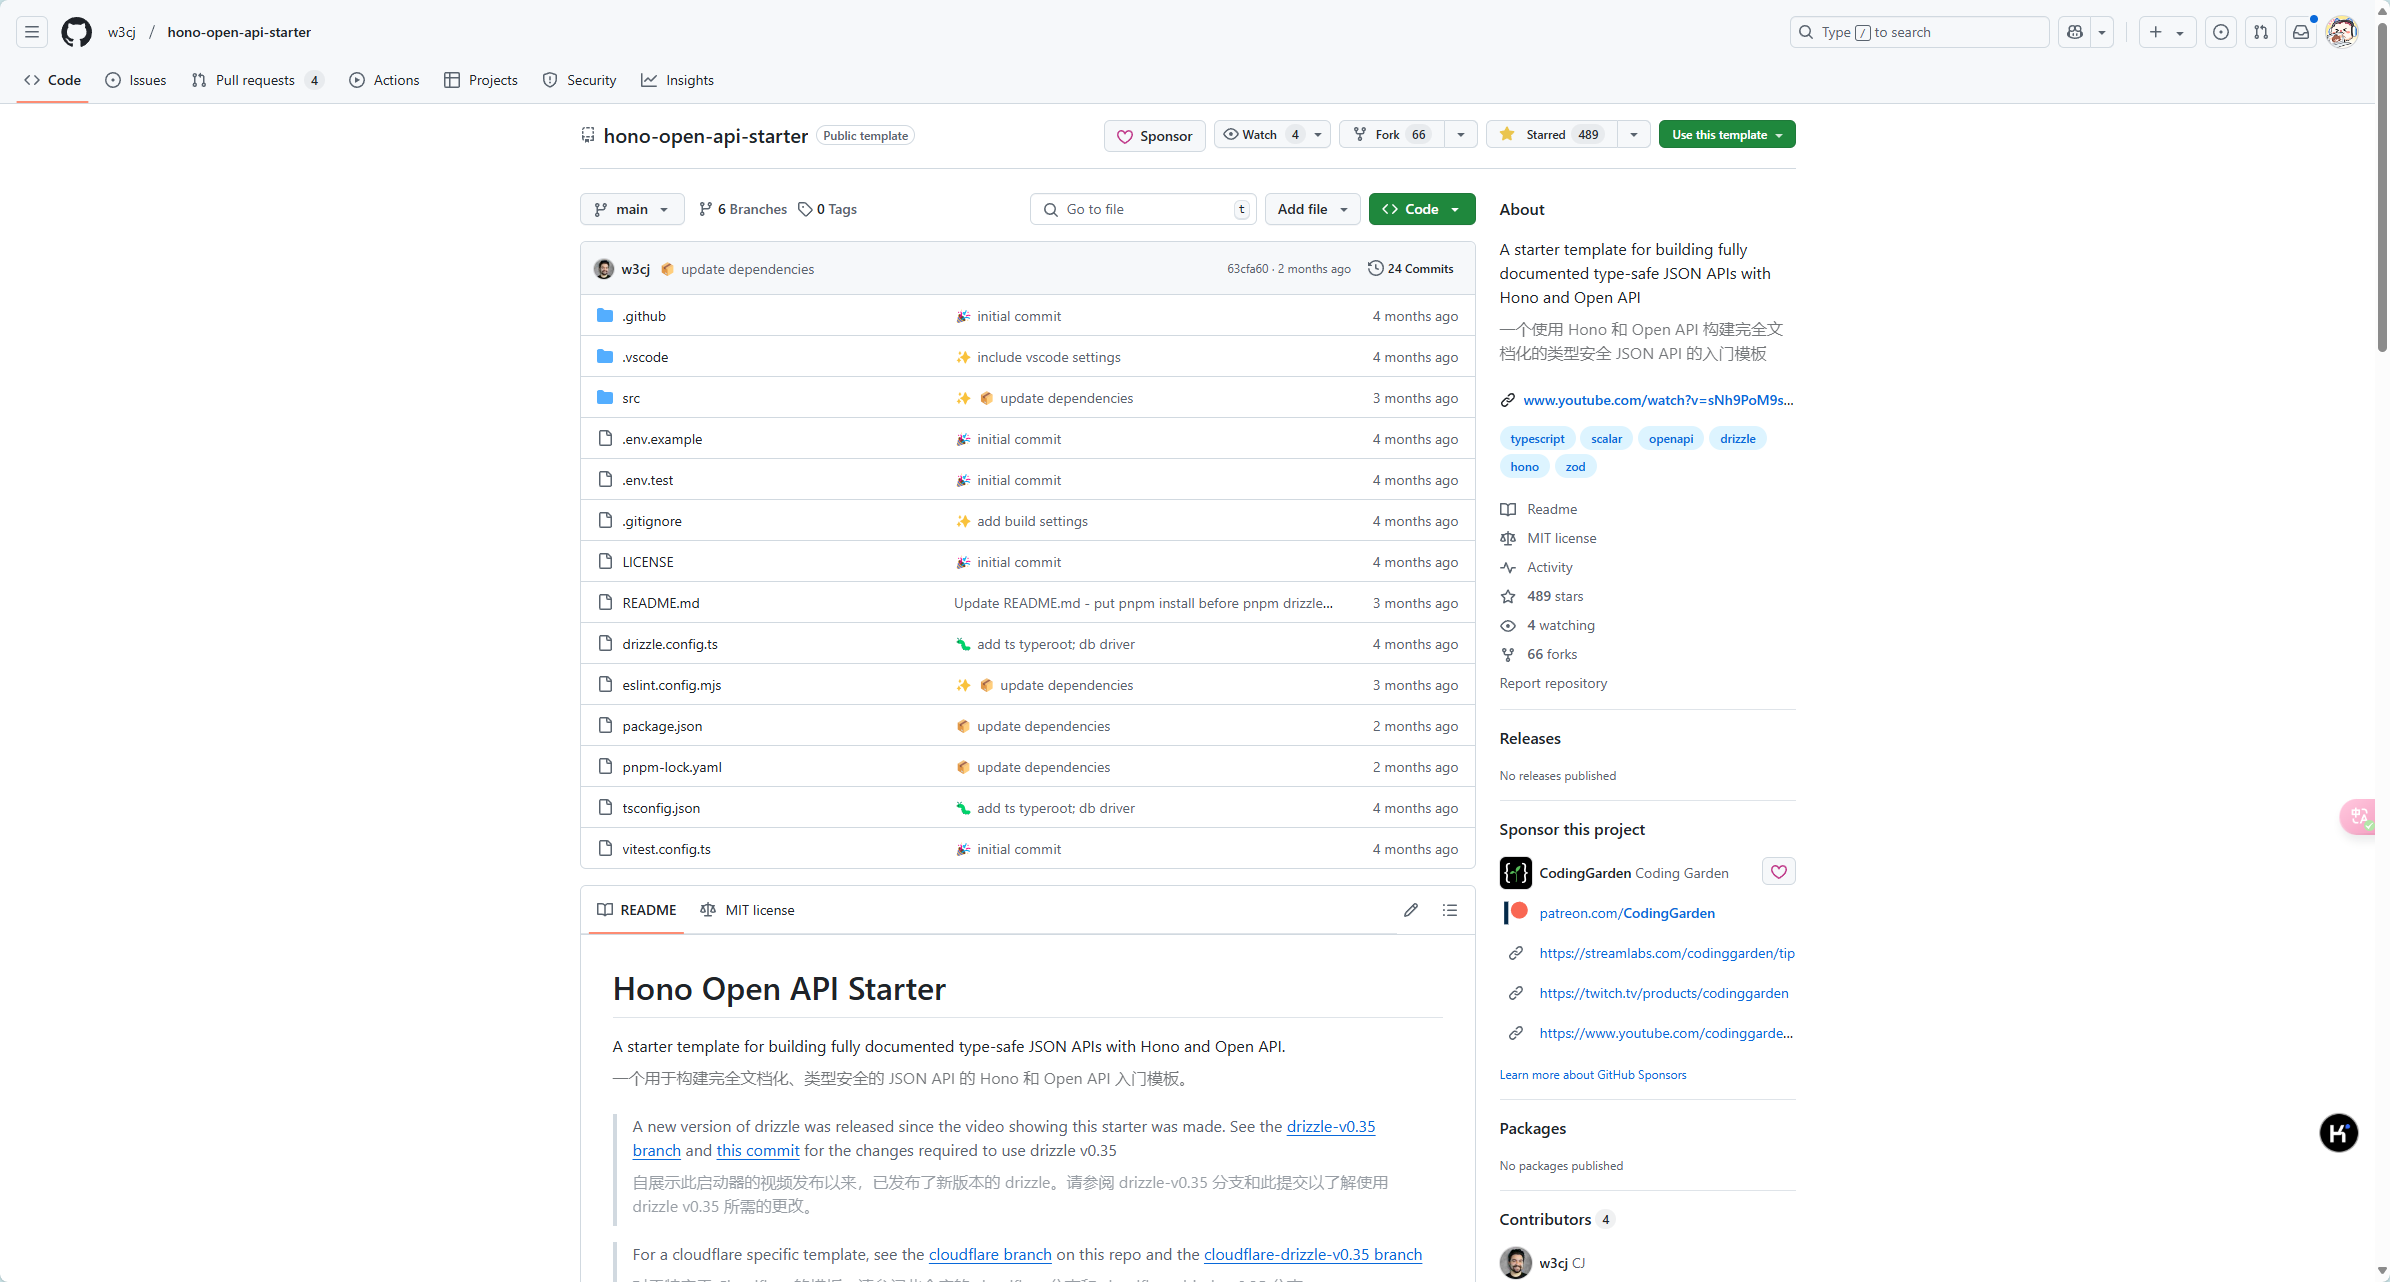
Task: Open the README outline list icon
Action: 1449,910
